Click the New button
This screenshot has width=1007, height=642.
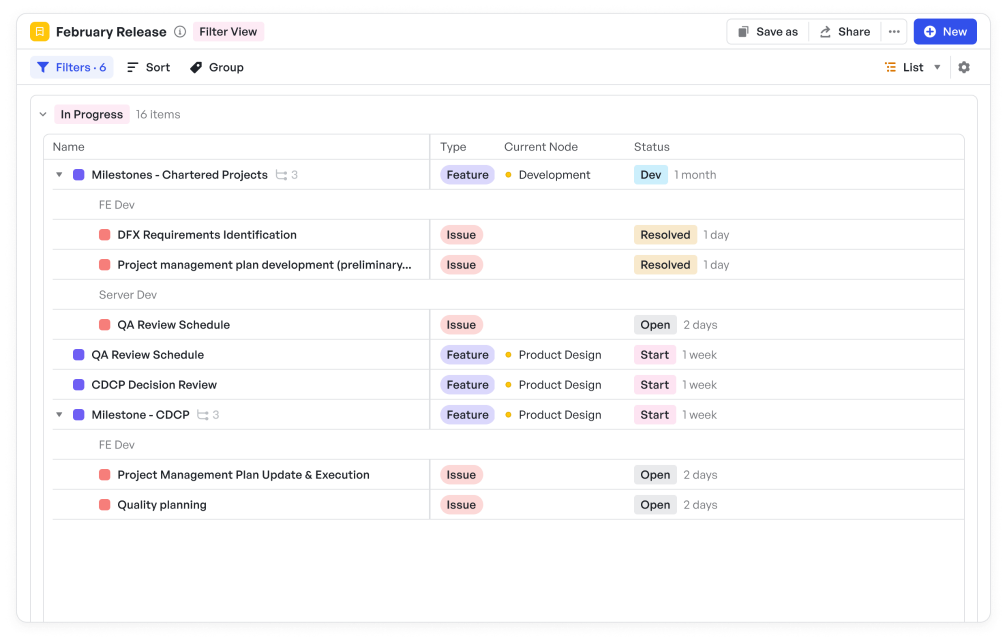tap(945, 32)
